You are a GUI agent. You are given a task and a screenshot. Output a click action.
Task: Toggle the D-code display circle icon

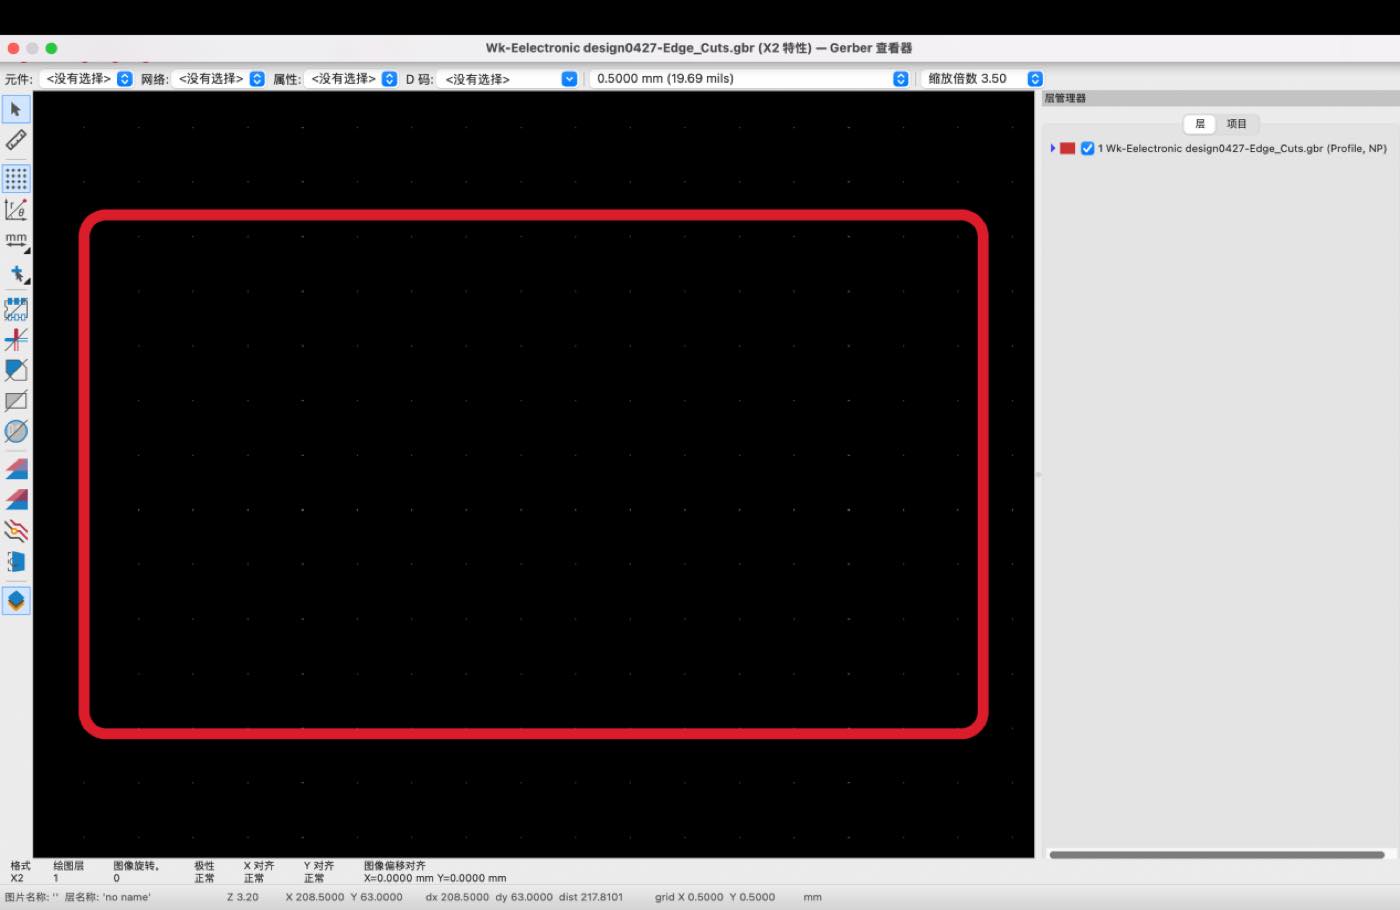coord(16,432)
